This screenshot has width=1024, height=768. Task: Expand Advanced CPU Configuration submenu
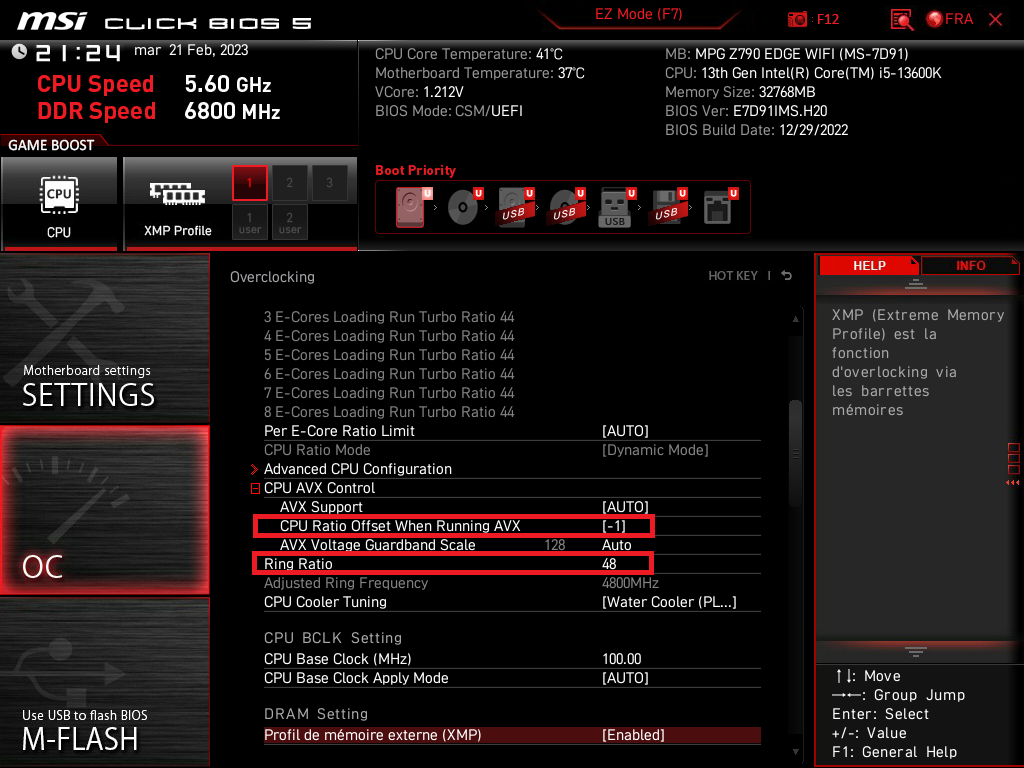point(357,469)
